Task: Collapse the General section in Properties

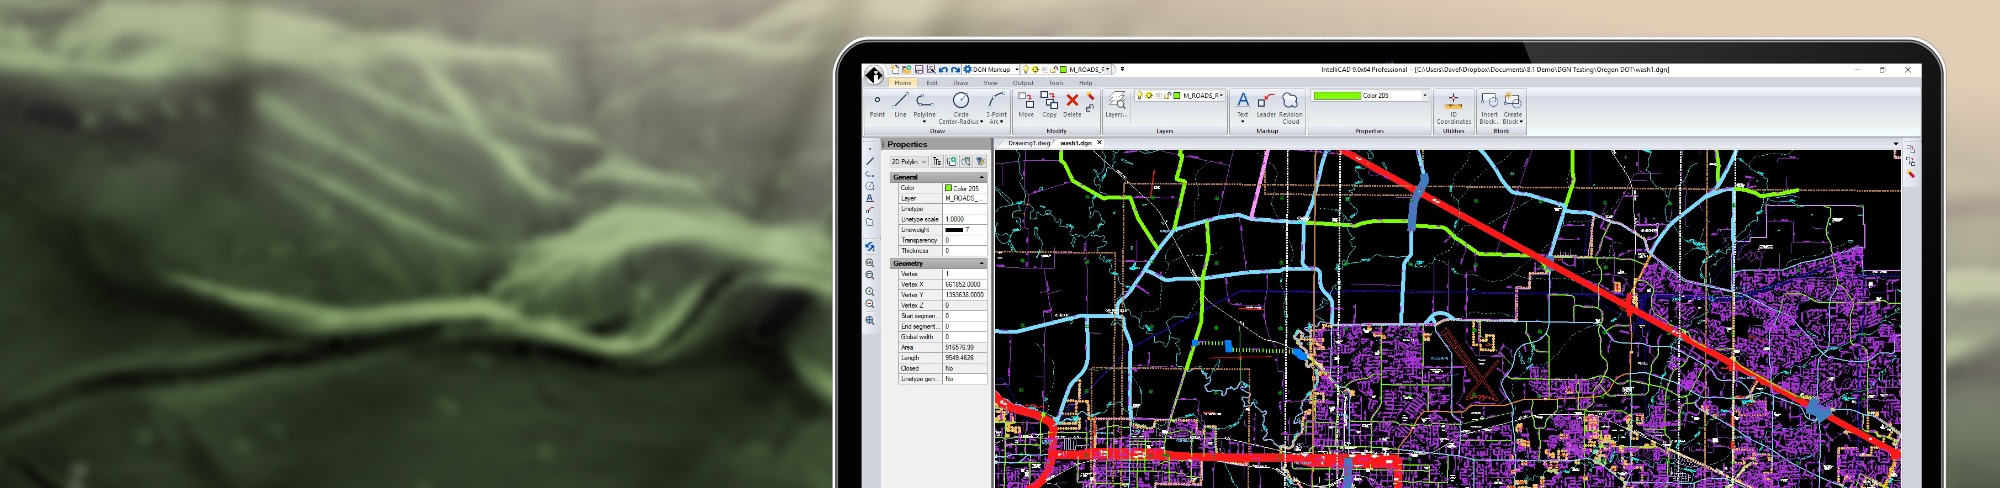Action: [981, 177]
